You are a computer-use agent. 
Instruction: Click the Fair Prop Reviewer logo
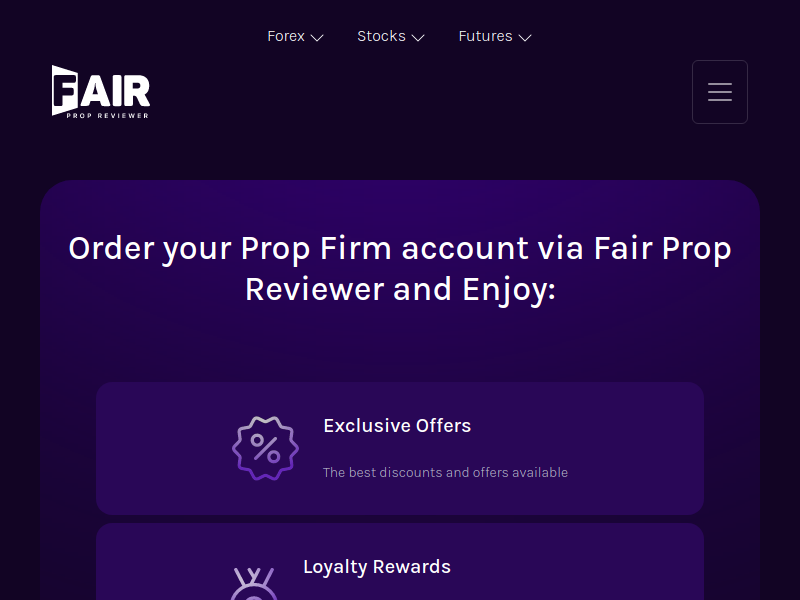(101, 92)
